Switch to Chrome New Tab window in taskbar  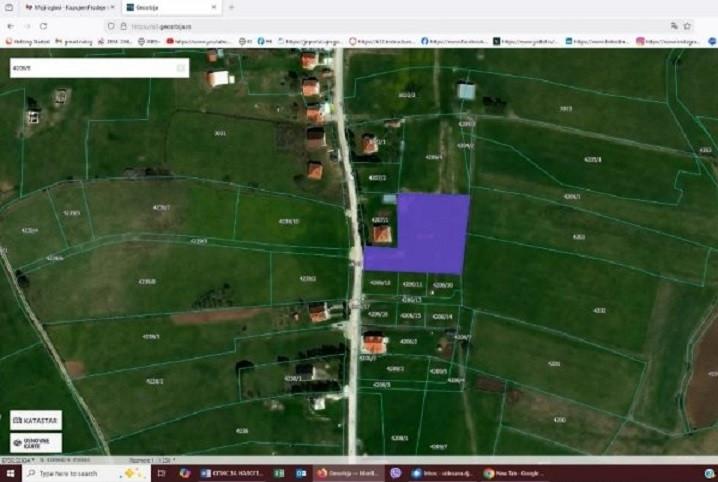tap(515, 473)
